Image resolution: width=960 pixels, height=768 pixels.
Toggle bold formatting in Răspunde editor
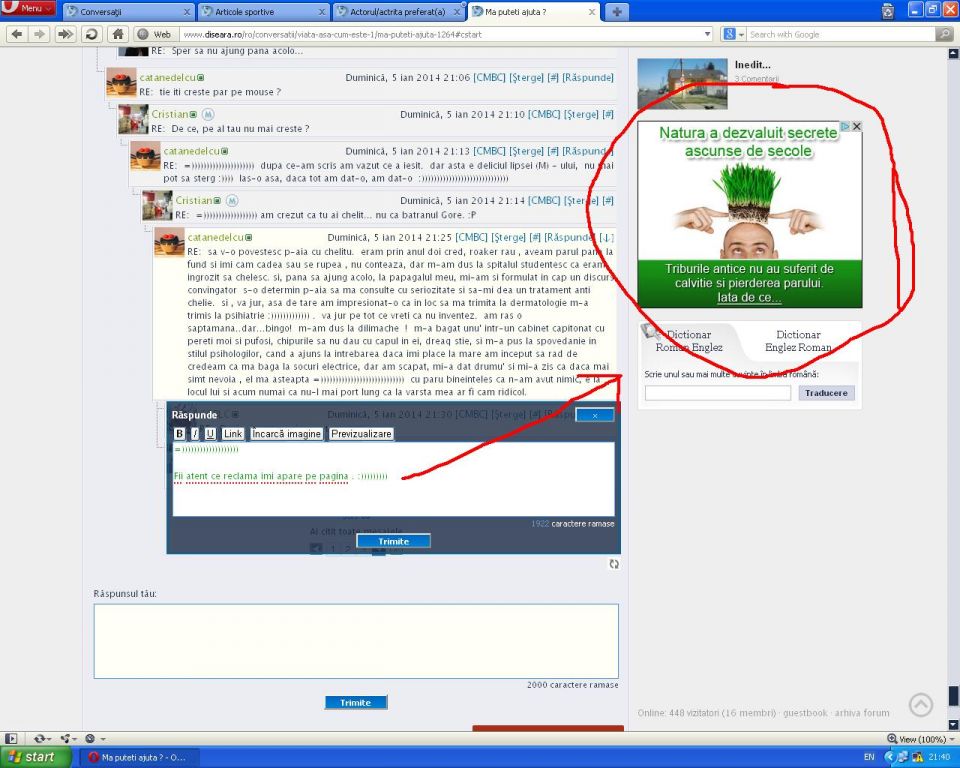click(x=179, y=434)
